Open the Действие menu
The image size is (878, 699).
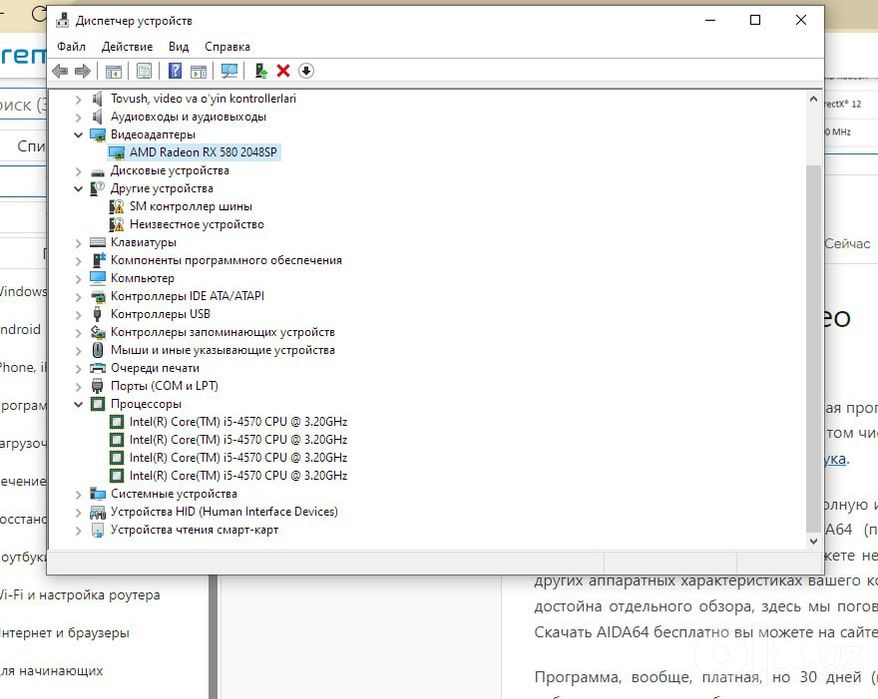[127, 46]
